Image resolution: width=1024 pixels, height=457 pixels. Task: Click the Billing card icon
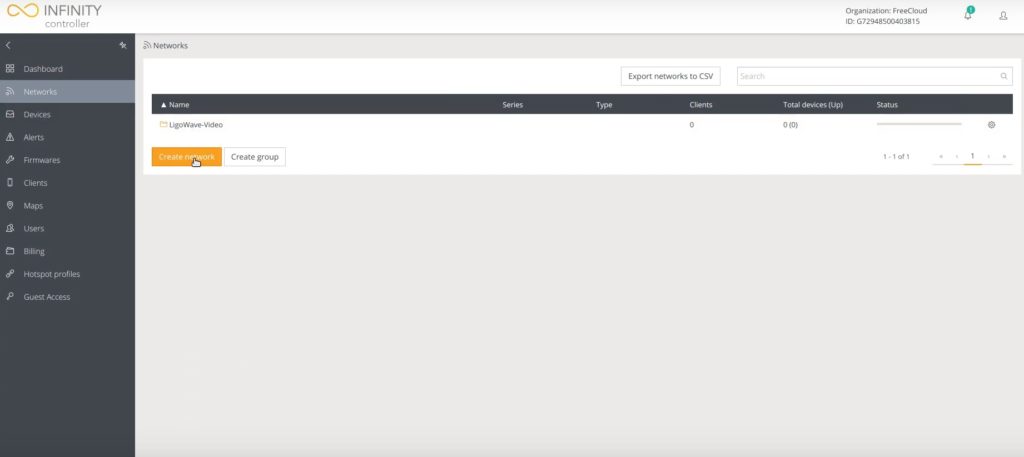coord(10,251)
